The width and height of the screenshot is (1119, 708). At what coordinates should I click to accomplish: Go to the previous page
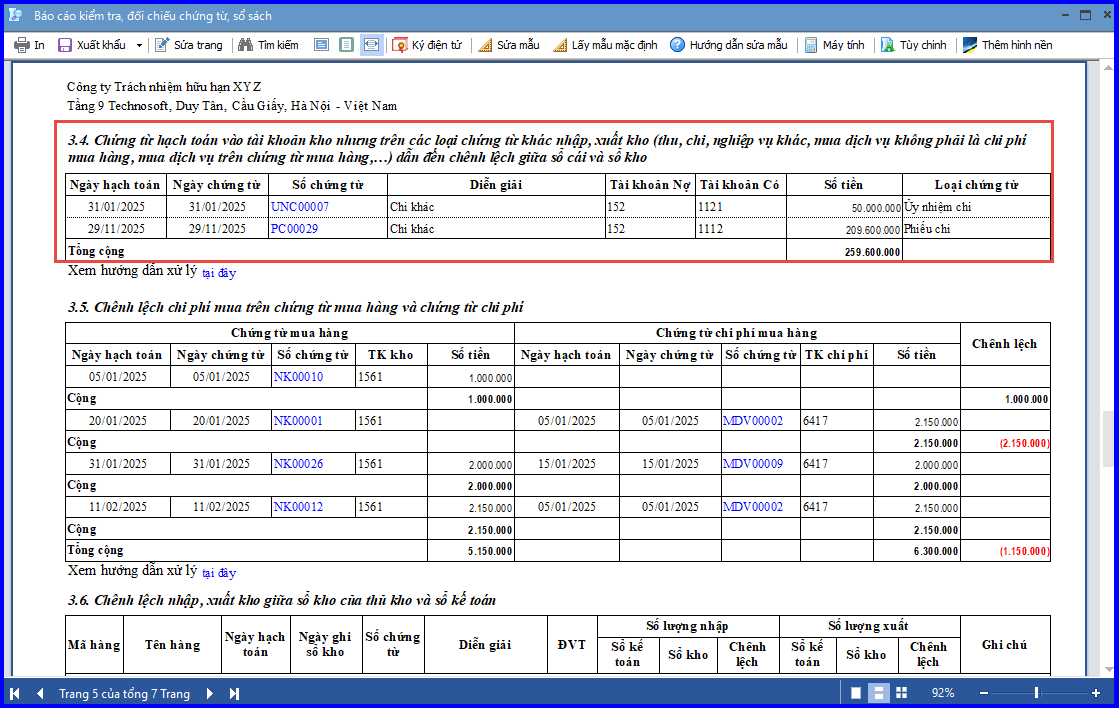(40, 693)
